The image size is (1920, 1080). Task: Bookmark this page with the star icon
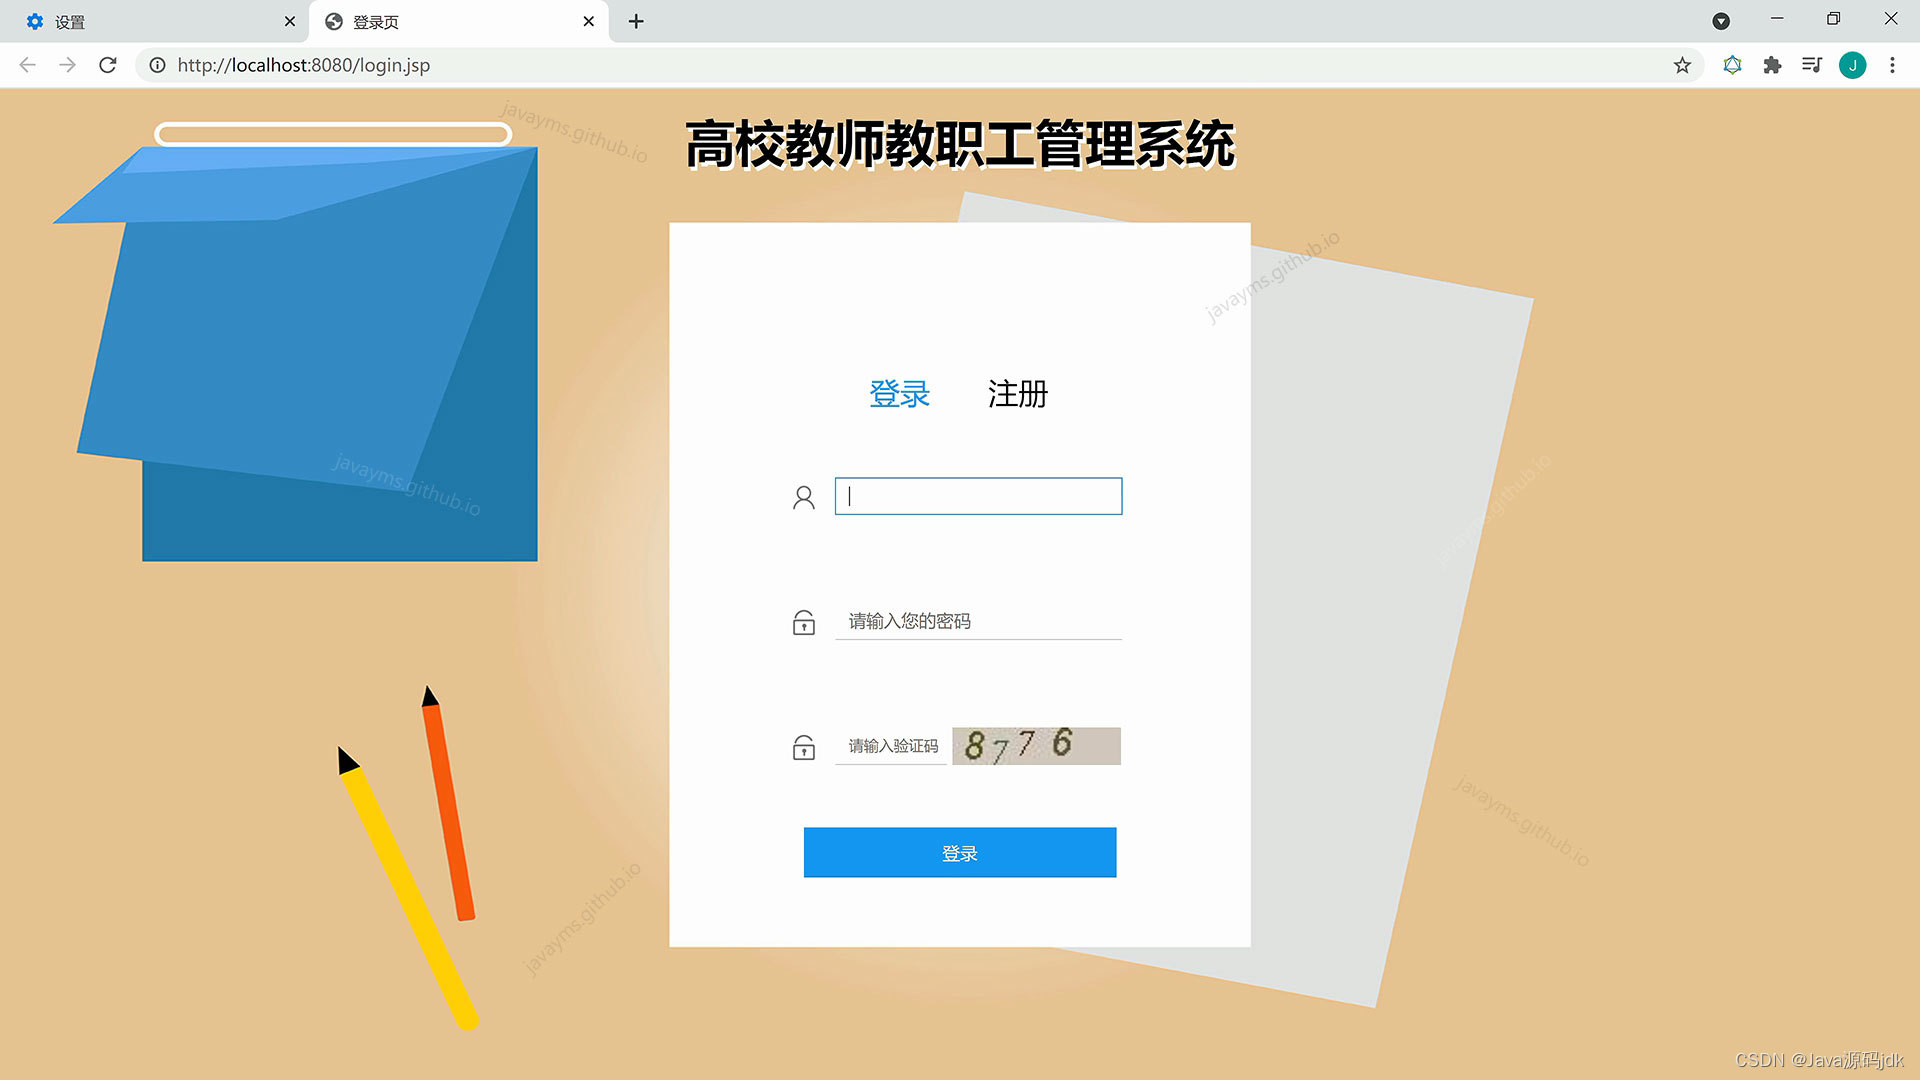tap(1682, 65)
